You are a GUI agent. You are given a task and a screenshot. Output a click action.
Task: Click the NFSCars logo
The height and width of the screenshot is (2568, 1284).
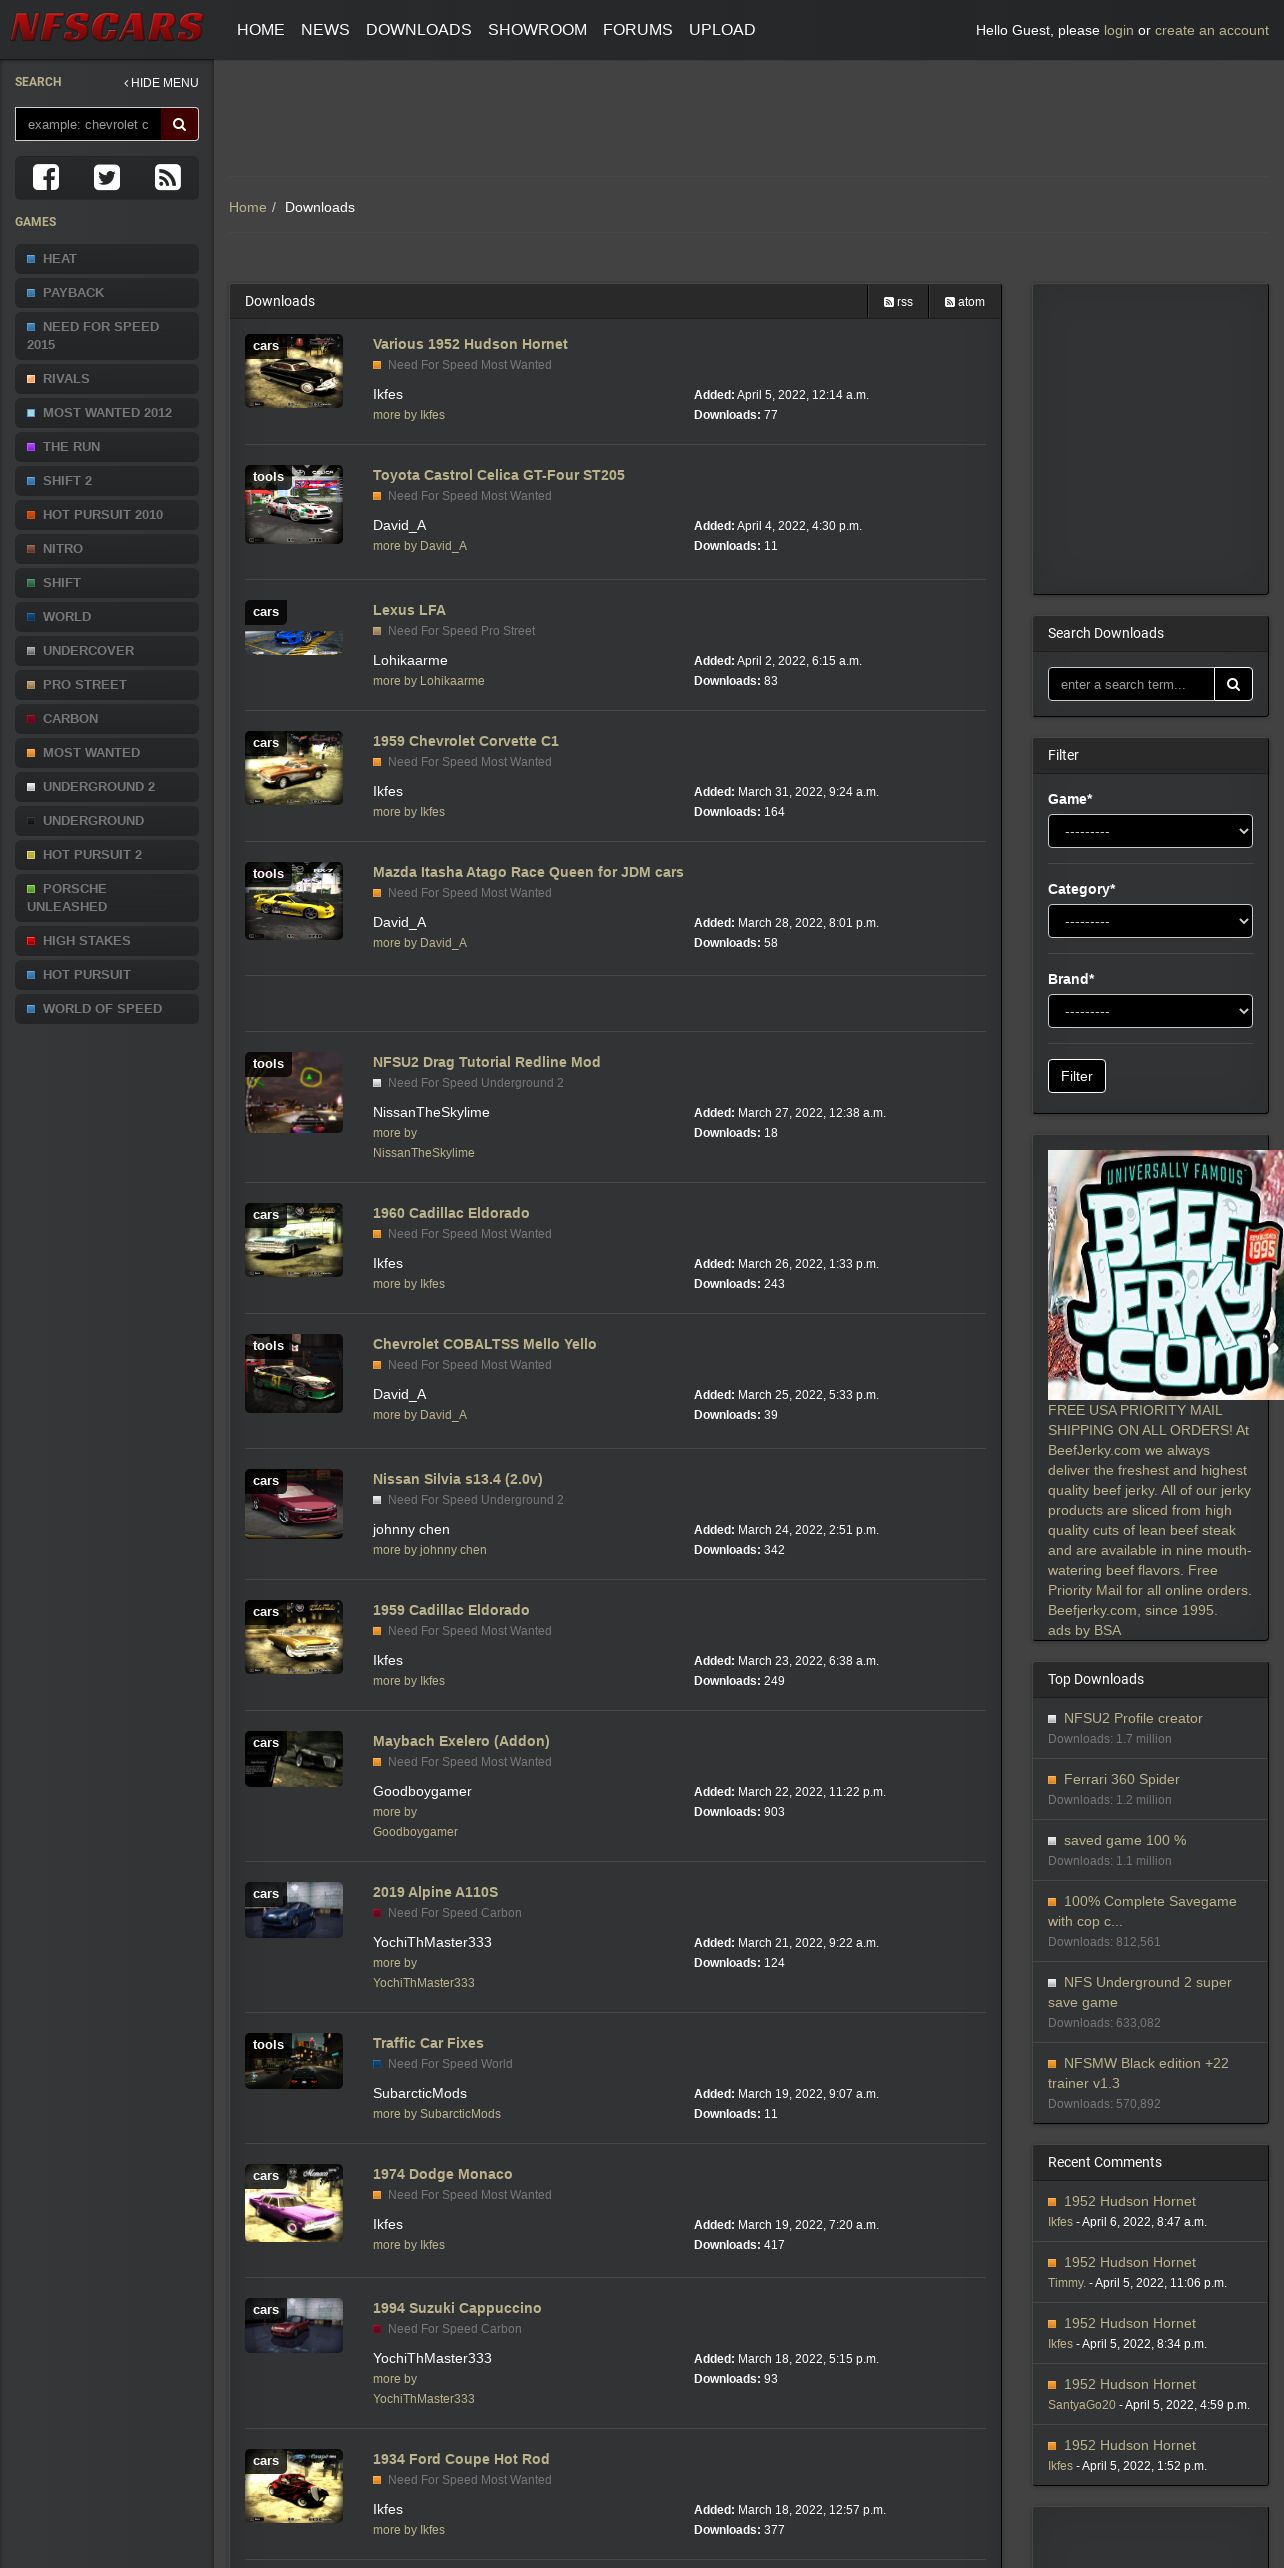coord(107,28)
